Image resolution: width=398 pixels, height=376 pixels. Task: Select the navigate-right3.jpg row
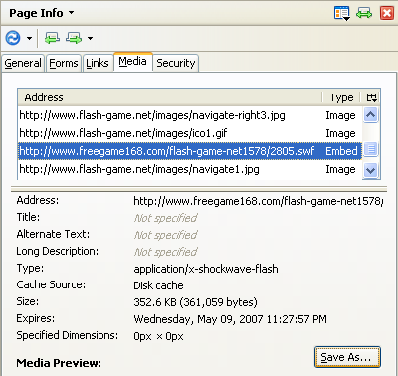(x=189, y=115)
